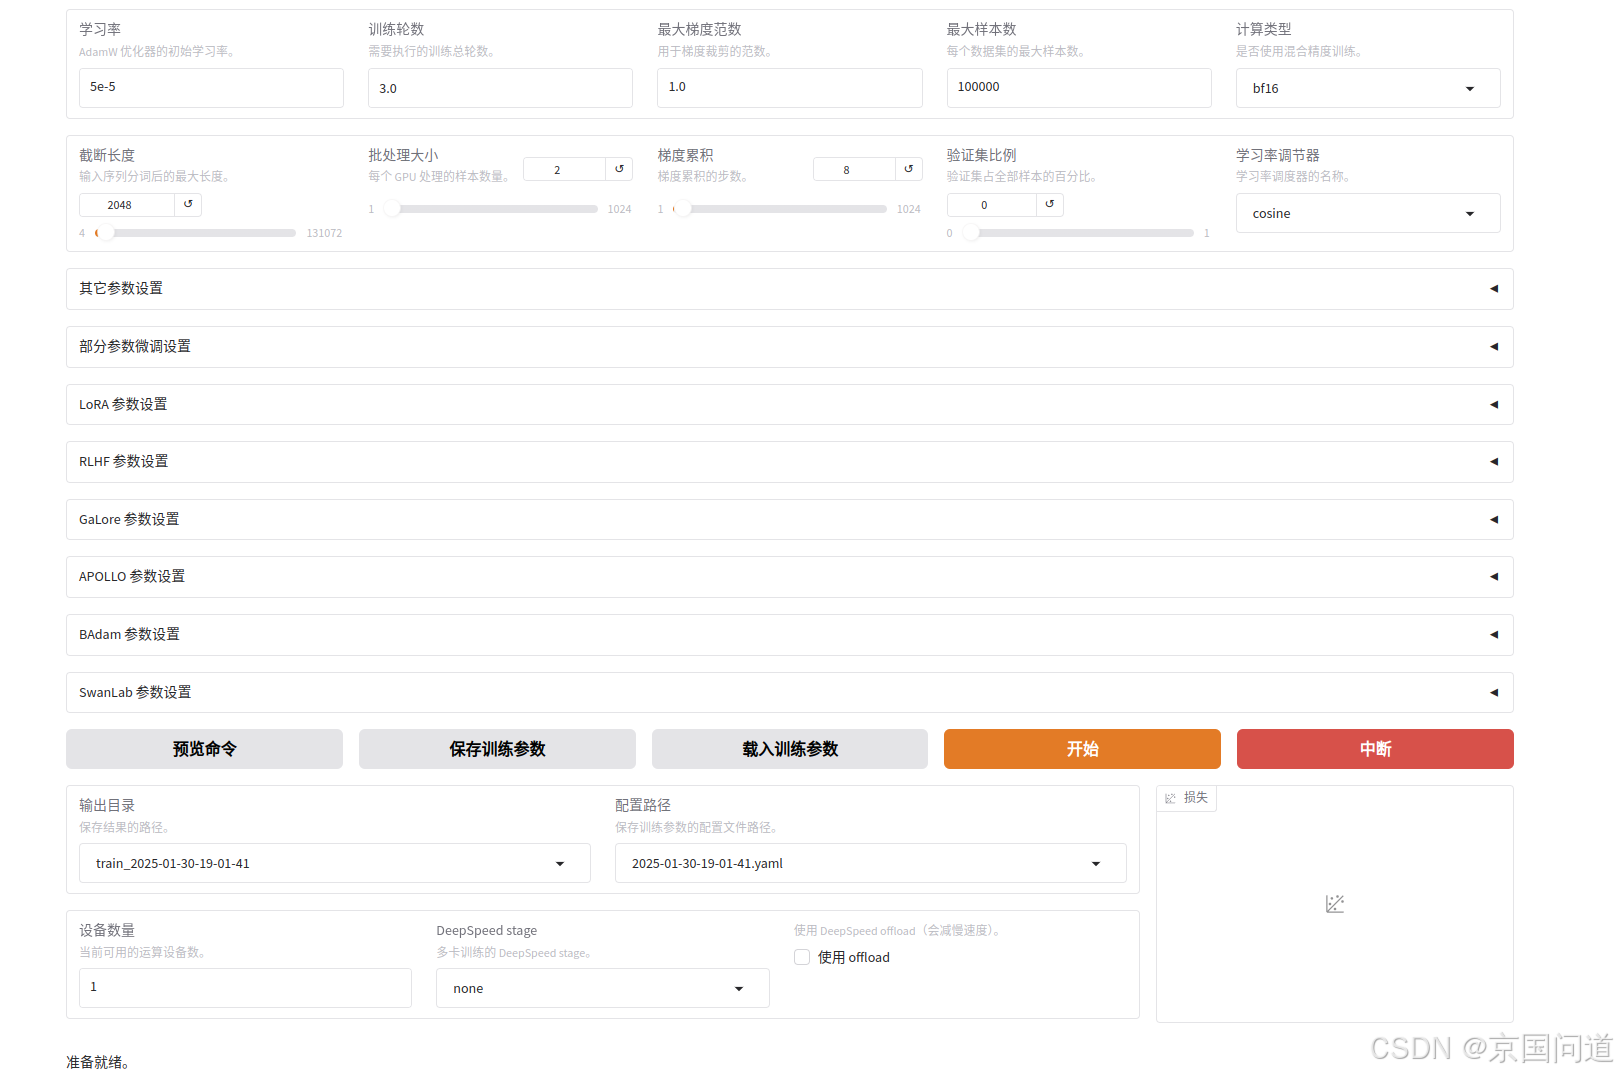Expand the BAdam 参数设置 section
Viewport: 1619px width, 1076px height.
point(789,634)
